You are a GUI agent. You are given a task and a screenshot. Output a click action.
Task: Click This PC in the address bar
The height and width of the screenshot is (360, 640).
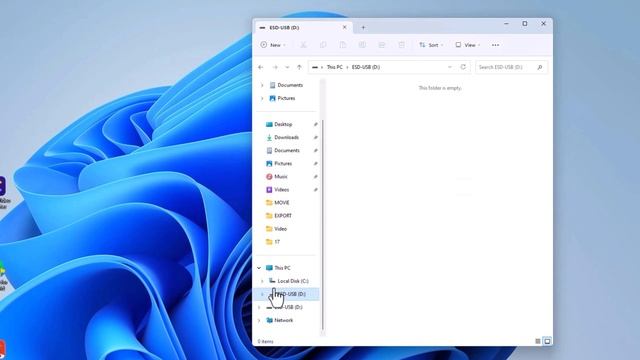[x=335, y=67]
